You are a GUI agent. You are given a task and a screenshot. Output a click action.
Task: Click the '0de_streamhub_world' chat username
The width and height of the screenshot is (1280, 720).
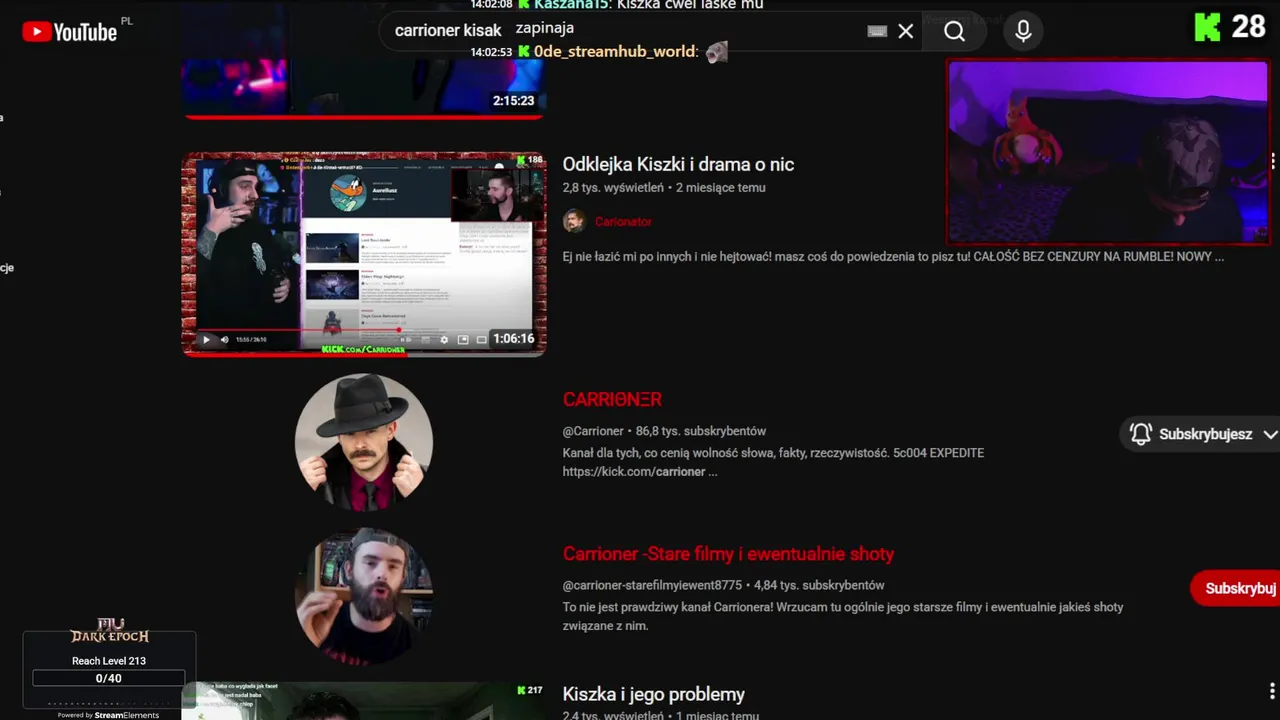[x=614, y=51]
